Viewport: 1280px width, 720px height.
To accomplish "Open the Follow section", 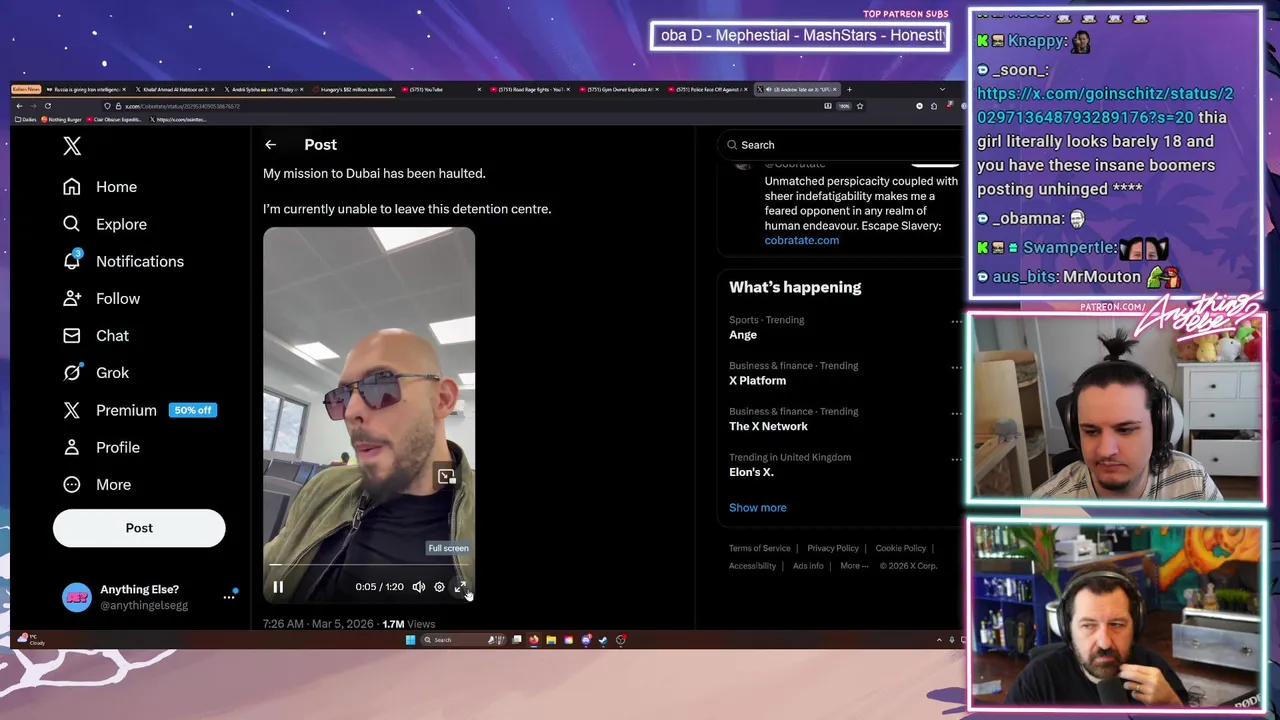I will (x=101, y=298).
